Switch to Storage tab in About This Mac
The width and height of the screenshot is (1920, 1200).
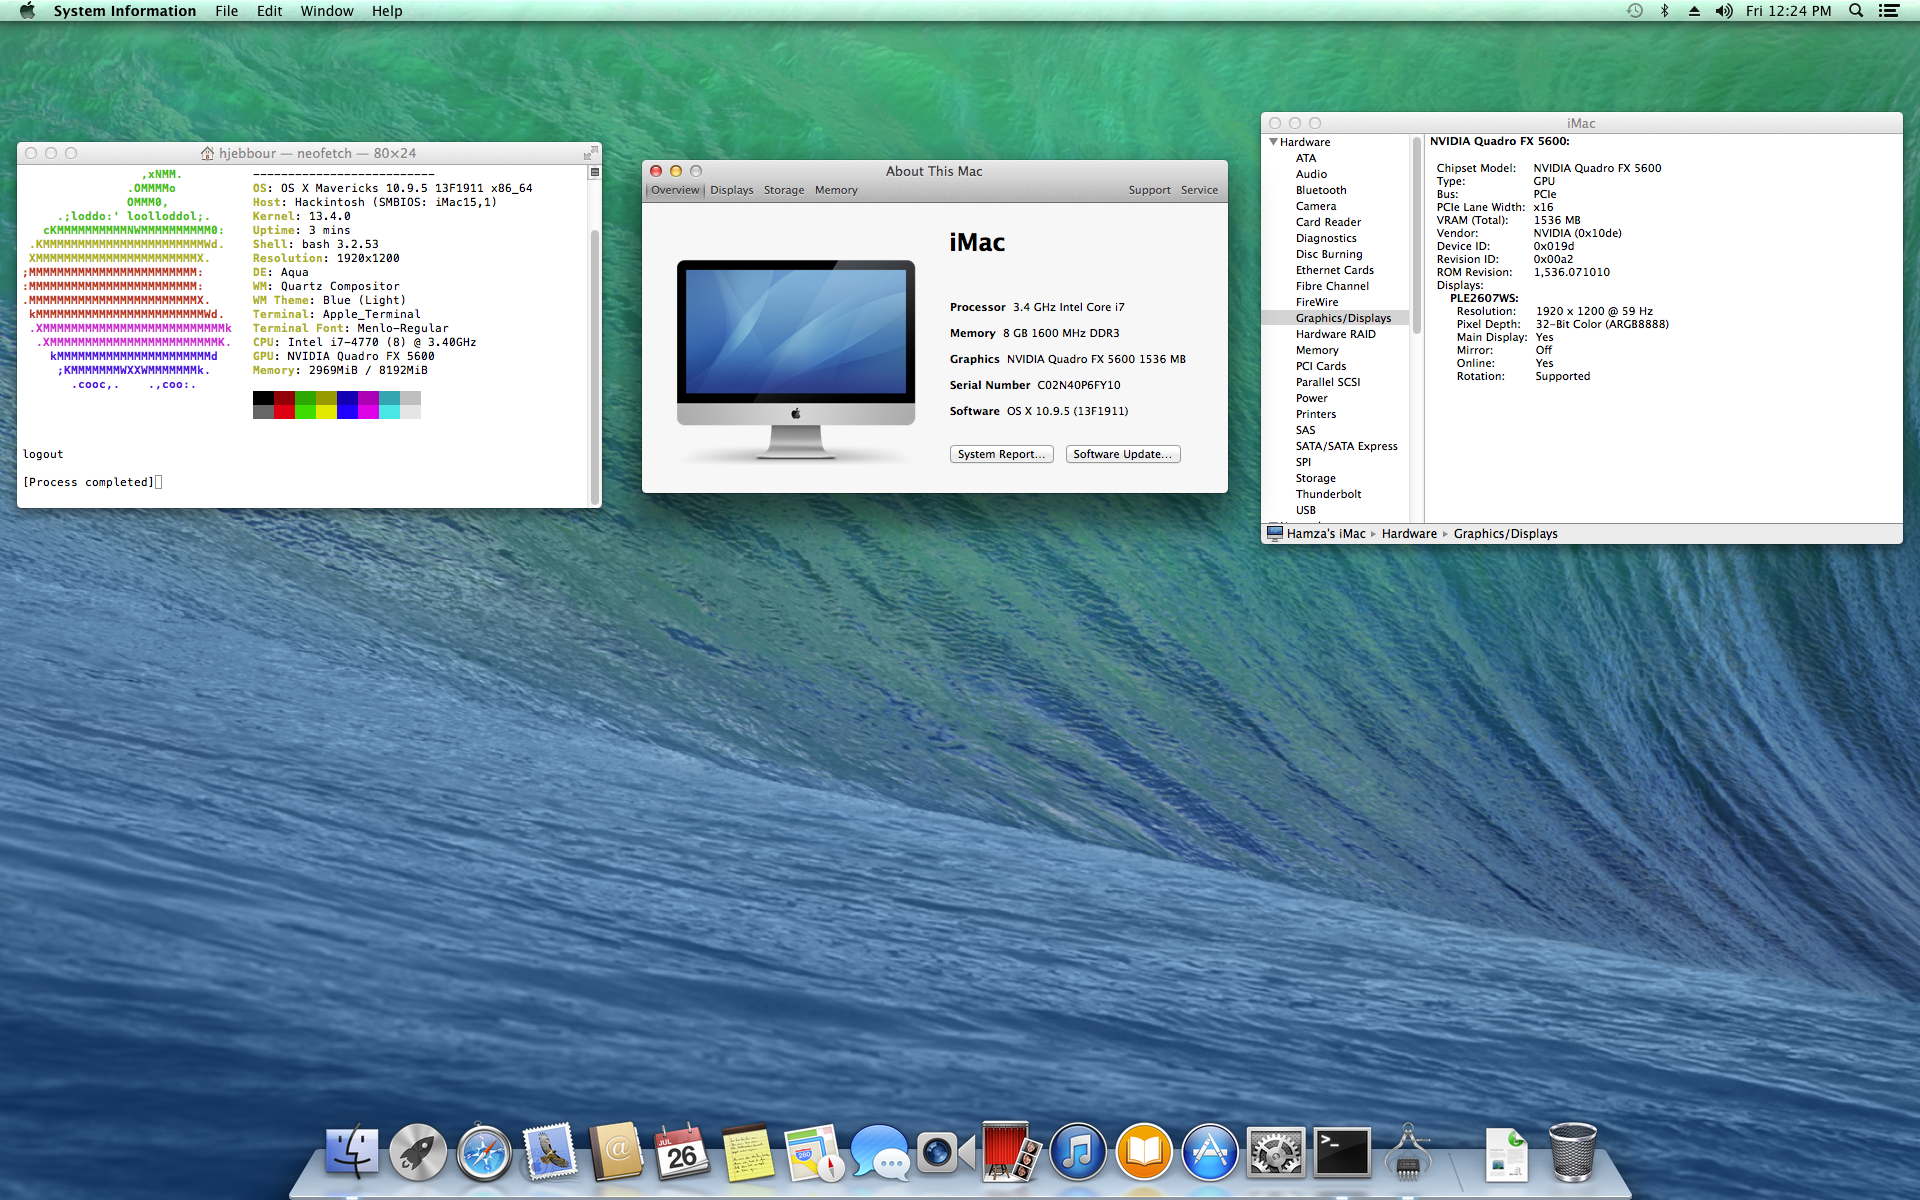pyautogui.click(x=784, y=190)
